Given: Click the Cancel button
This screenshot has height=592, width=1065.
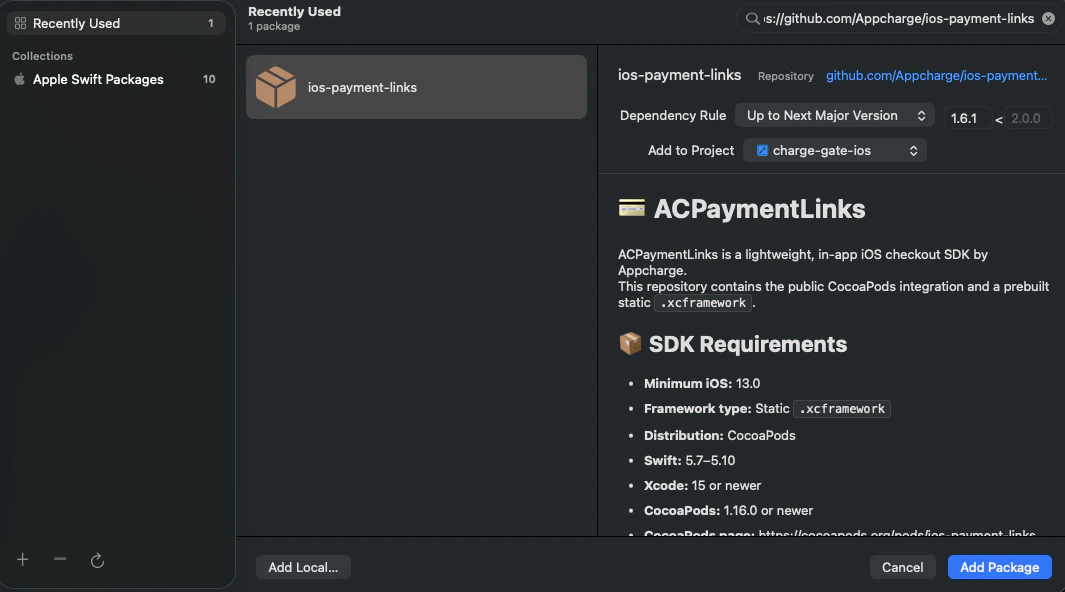Looking at the screenshot, I should [903, 568].
